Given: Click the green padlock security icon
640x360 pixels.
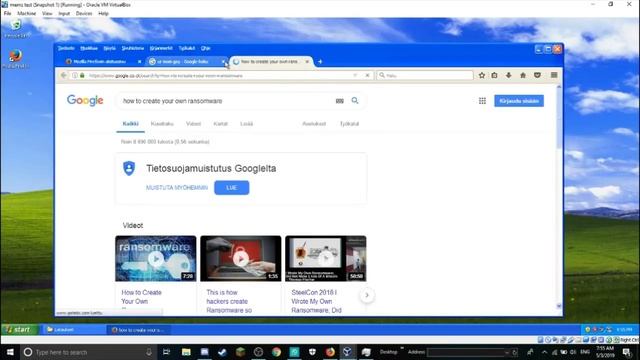Looking at the screenshot, I should 82,76.
